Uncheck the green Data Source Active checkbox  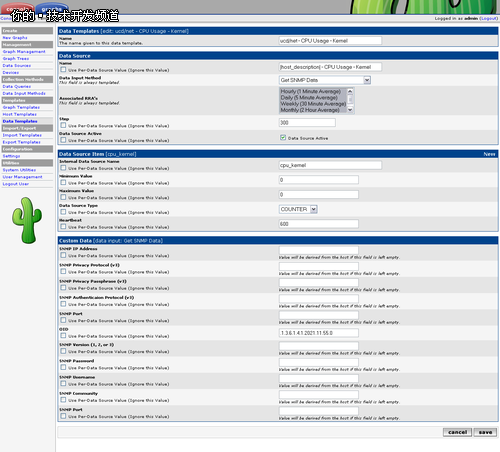[283, 138]
